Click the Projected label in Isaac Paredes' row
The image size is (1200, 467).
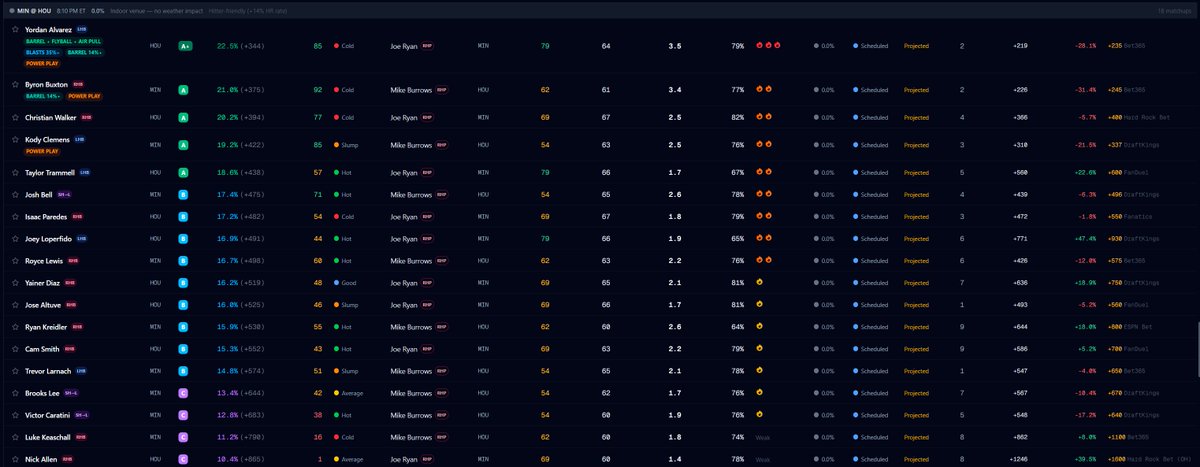click(917, 216)
